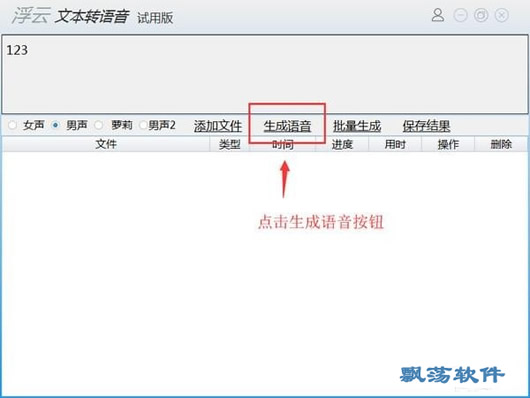Image resolution: width=530 pixels, height=398 pixels.
Task: Click the 删除 column header
Action: [501, 144]
